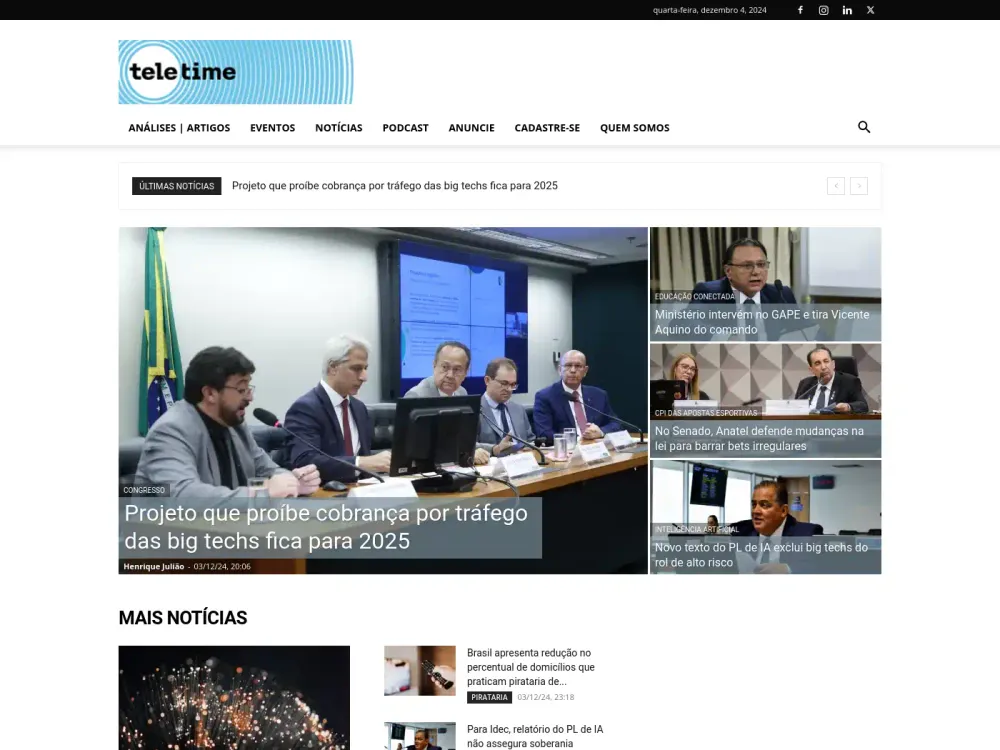1000x750 pixels.
Task: Open the Instagram icon in the top bar
Action: (x=823, y=10)
